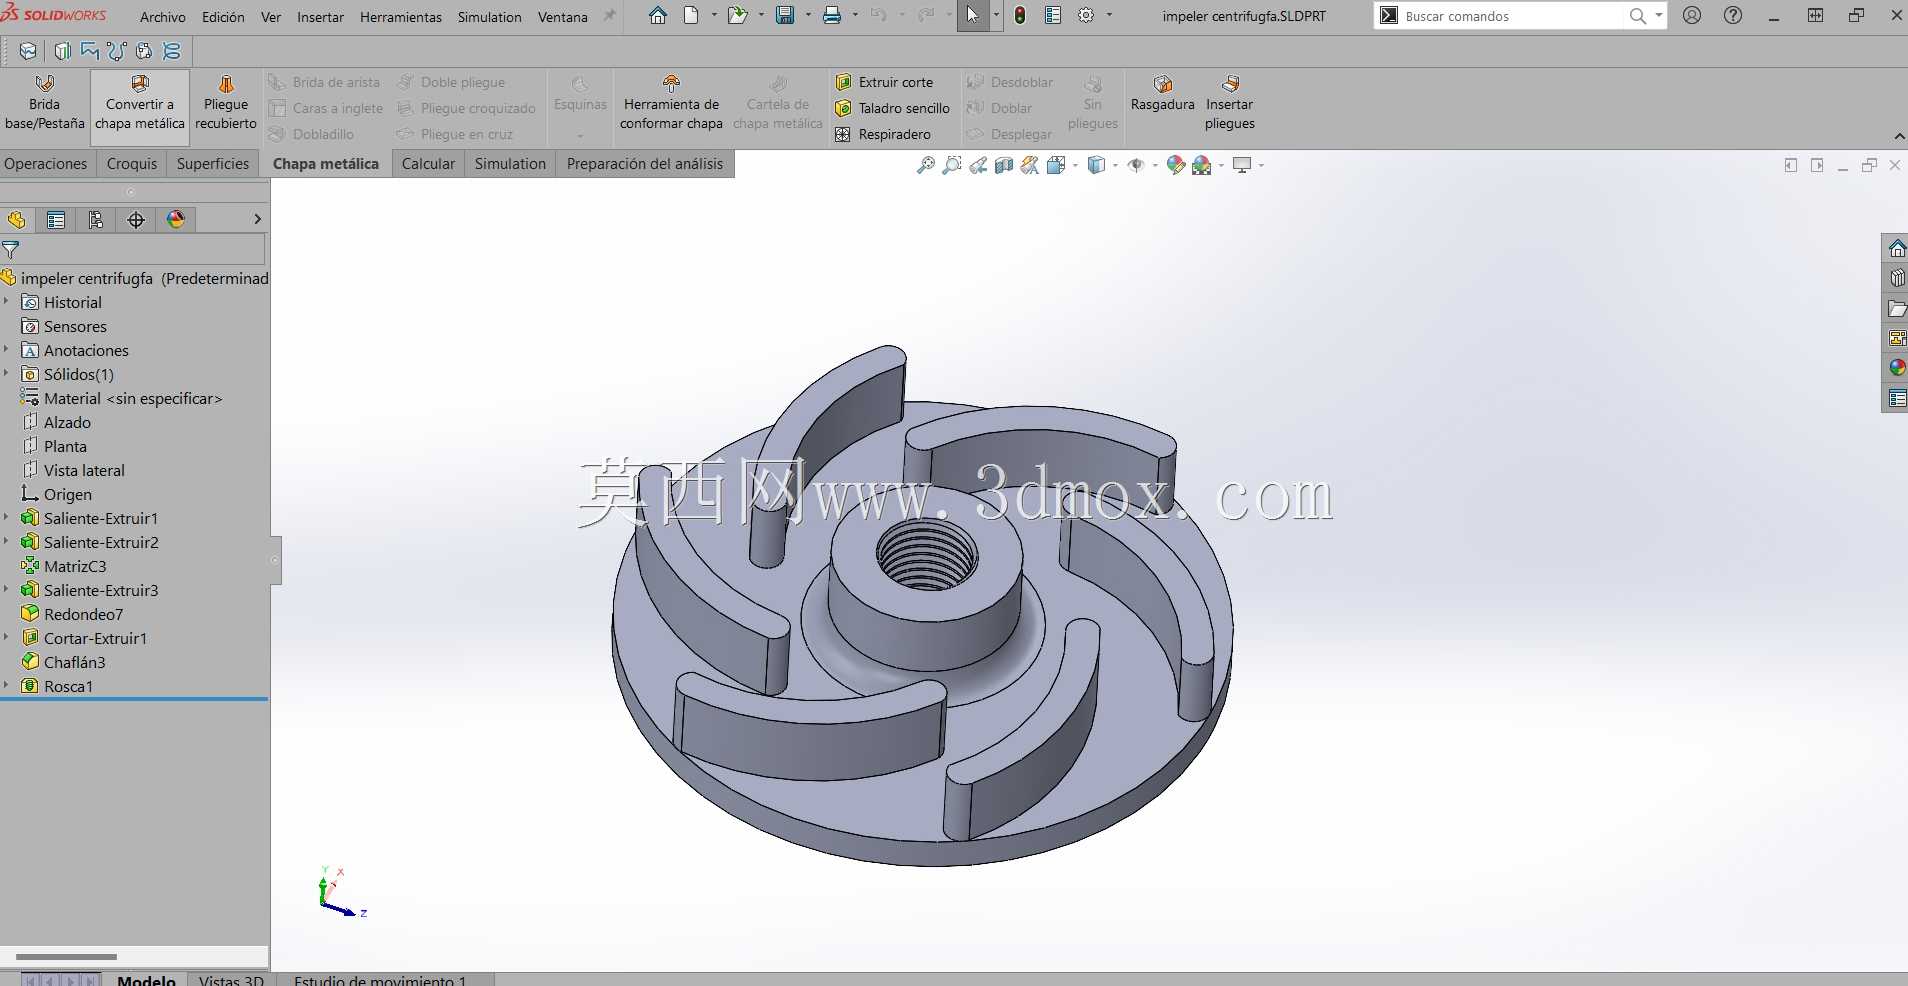Open the Insertar menu

320,17
